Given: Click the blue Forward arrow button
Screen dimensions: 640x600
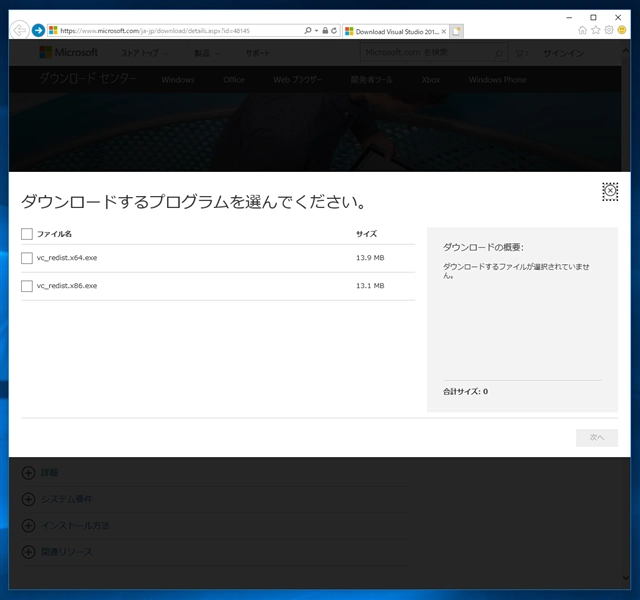Looking at the screenshot, I should 38,30.
